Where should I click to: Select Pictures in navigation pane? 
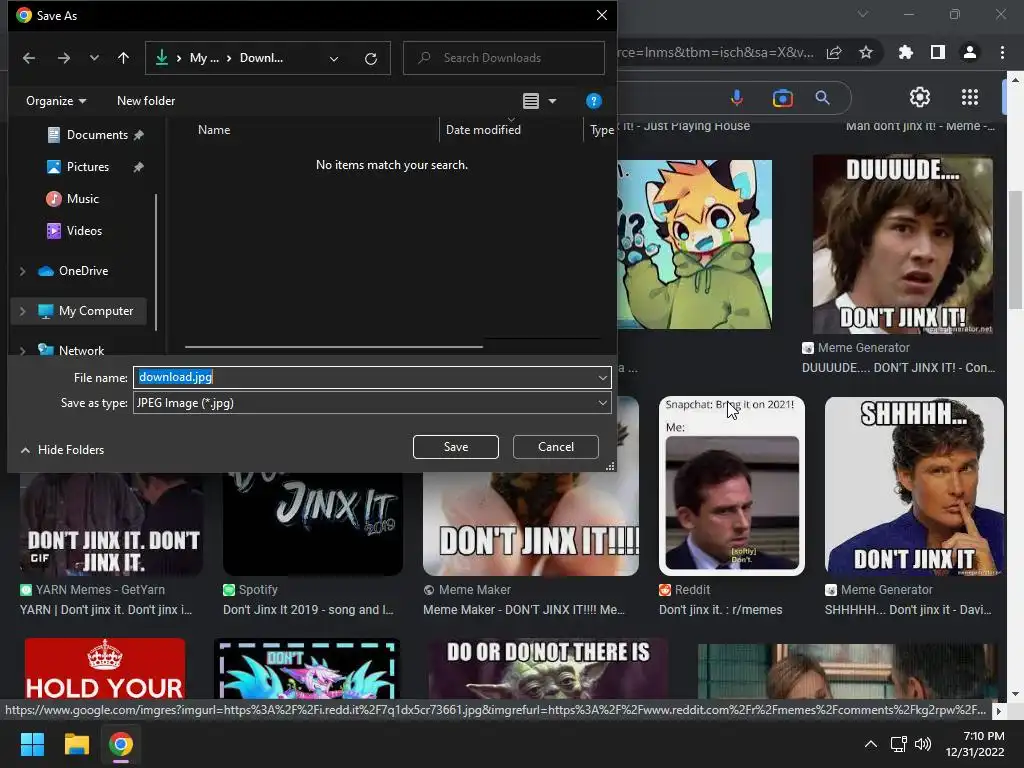click(x=88, y=167)
